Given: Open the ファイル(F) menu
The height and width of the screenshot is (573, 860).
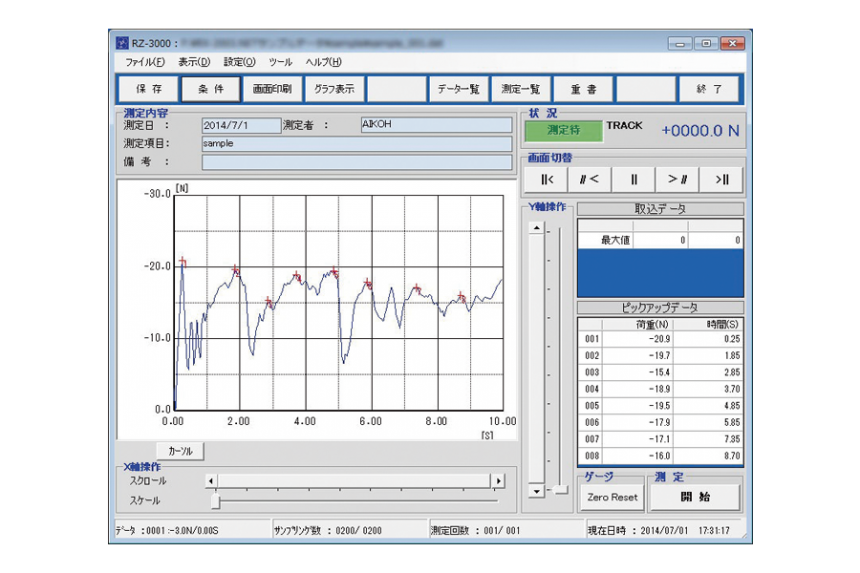Looking at the screenshot, I should point(145,62).
